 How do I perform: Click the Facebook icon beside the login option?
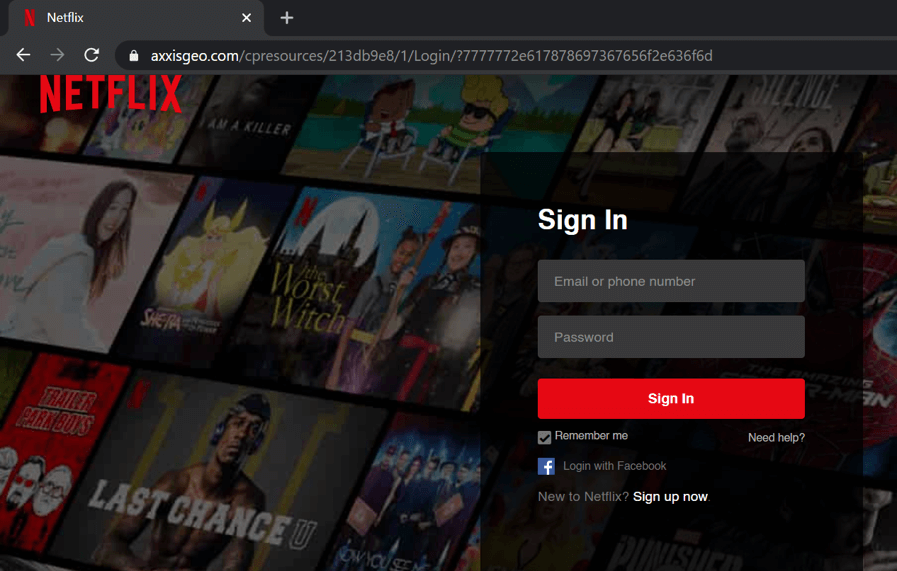[x=546, y=466]
